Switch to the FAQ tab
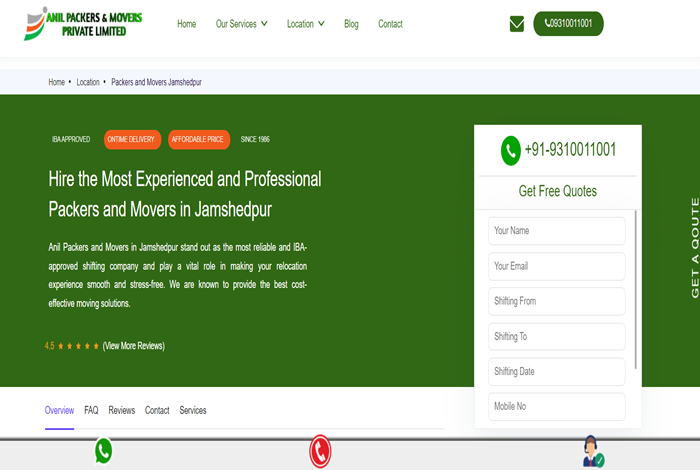The width and height of the screenshot is (700, 470). coord(91,411)
